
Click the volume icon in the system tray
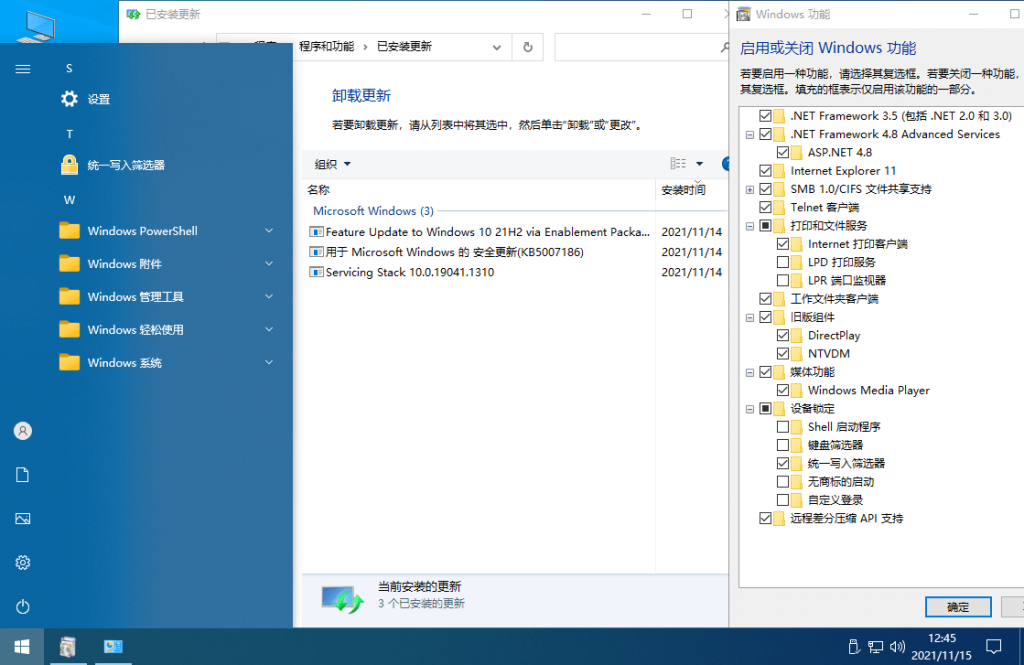tap(897, 646)
